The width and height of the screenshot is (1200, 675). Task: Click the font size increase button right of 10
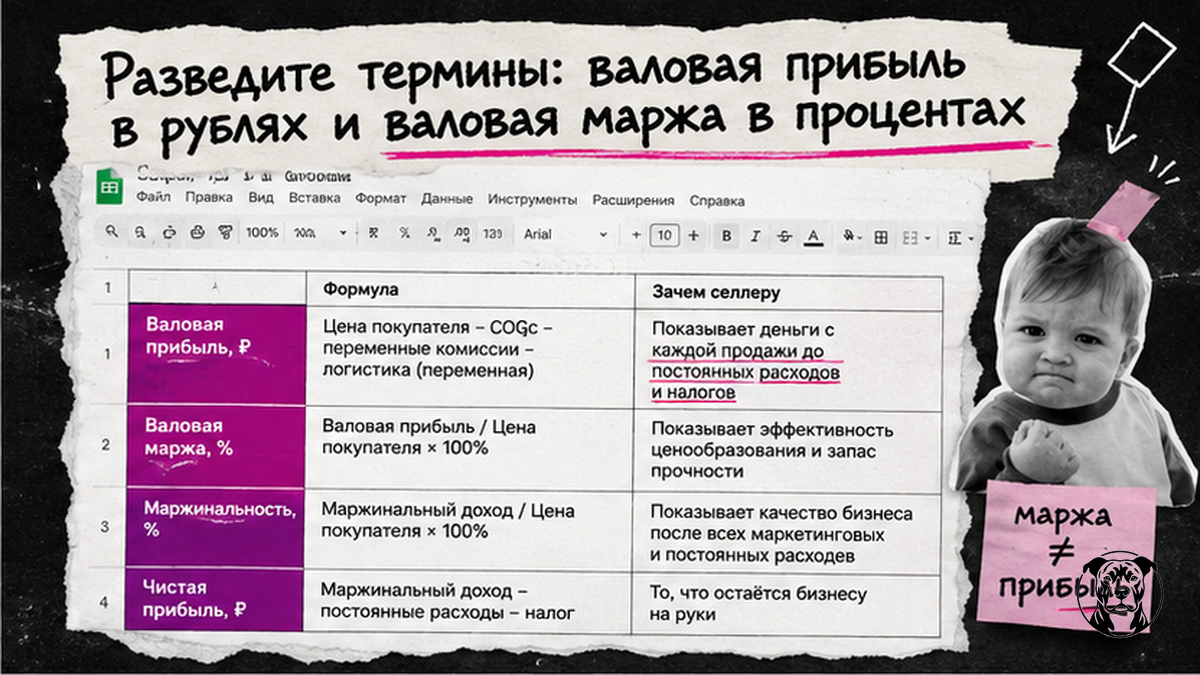pyautogui.click(x=693, y=236)
